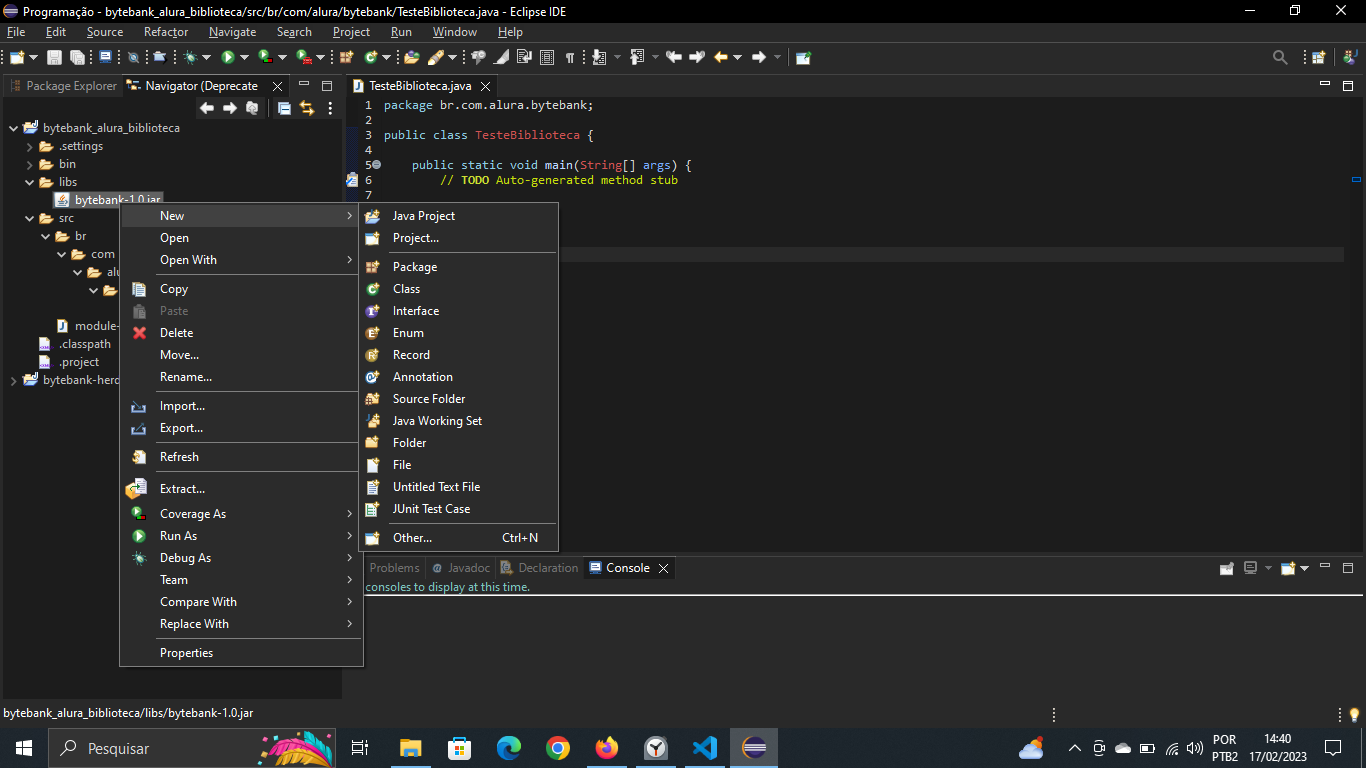Open the Back history dropdown arrow in toolbar
The height and width of the screenshot is (768, 1366).
[x=737, y=57]
